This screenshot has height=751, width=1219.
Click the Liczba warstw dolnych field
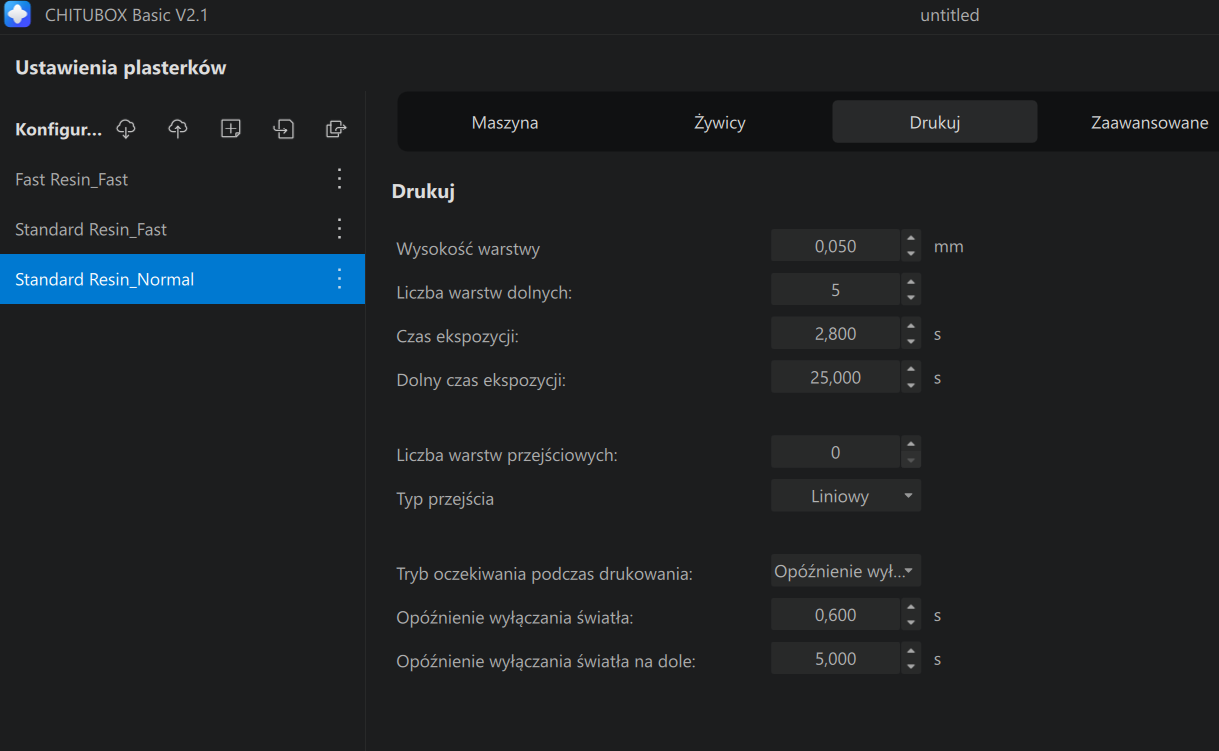tap(836, 290)
